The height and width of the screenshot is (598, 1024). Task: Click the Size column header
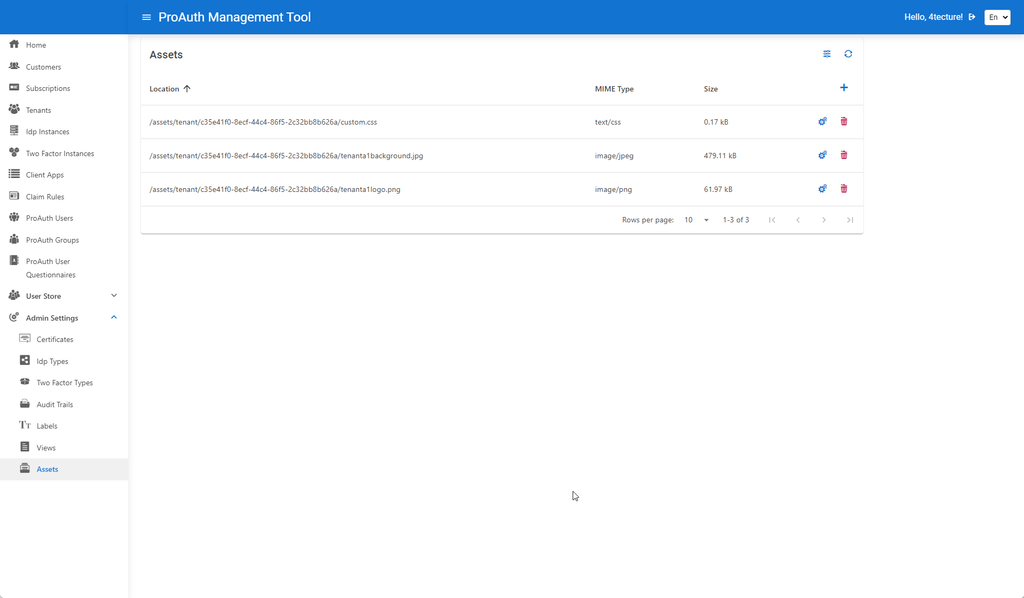click(711, 89)
